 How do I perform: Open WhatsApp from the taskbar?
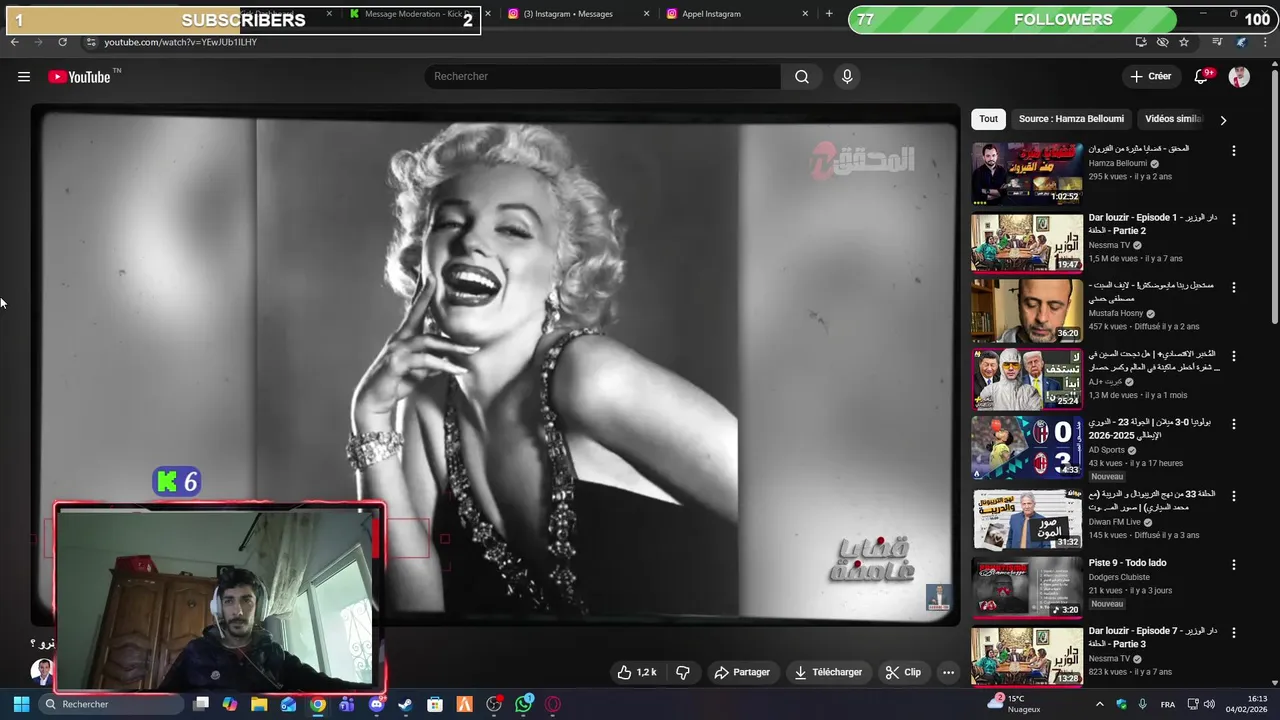coord(524,704)
